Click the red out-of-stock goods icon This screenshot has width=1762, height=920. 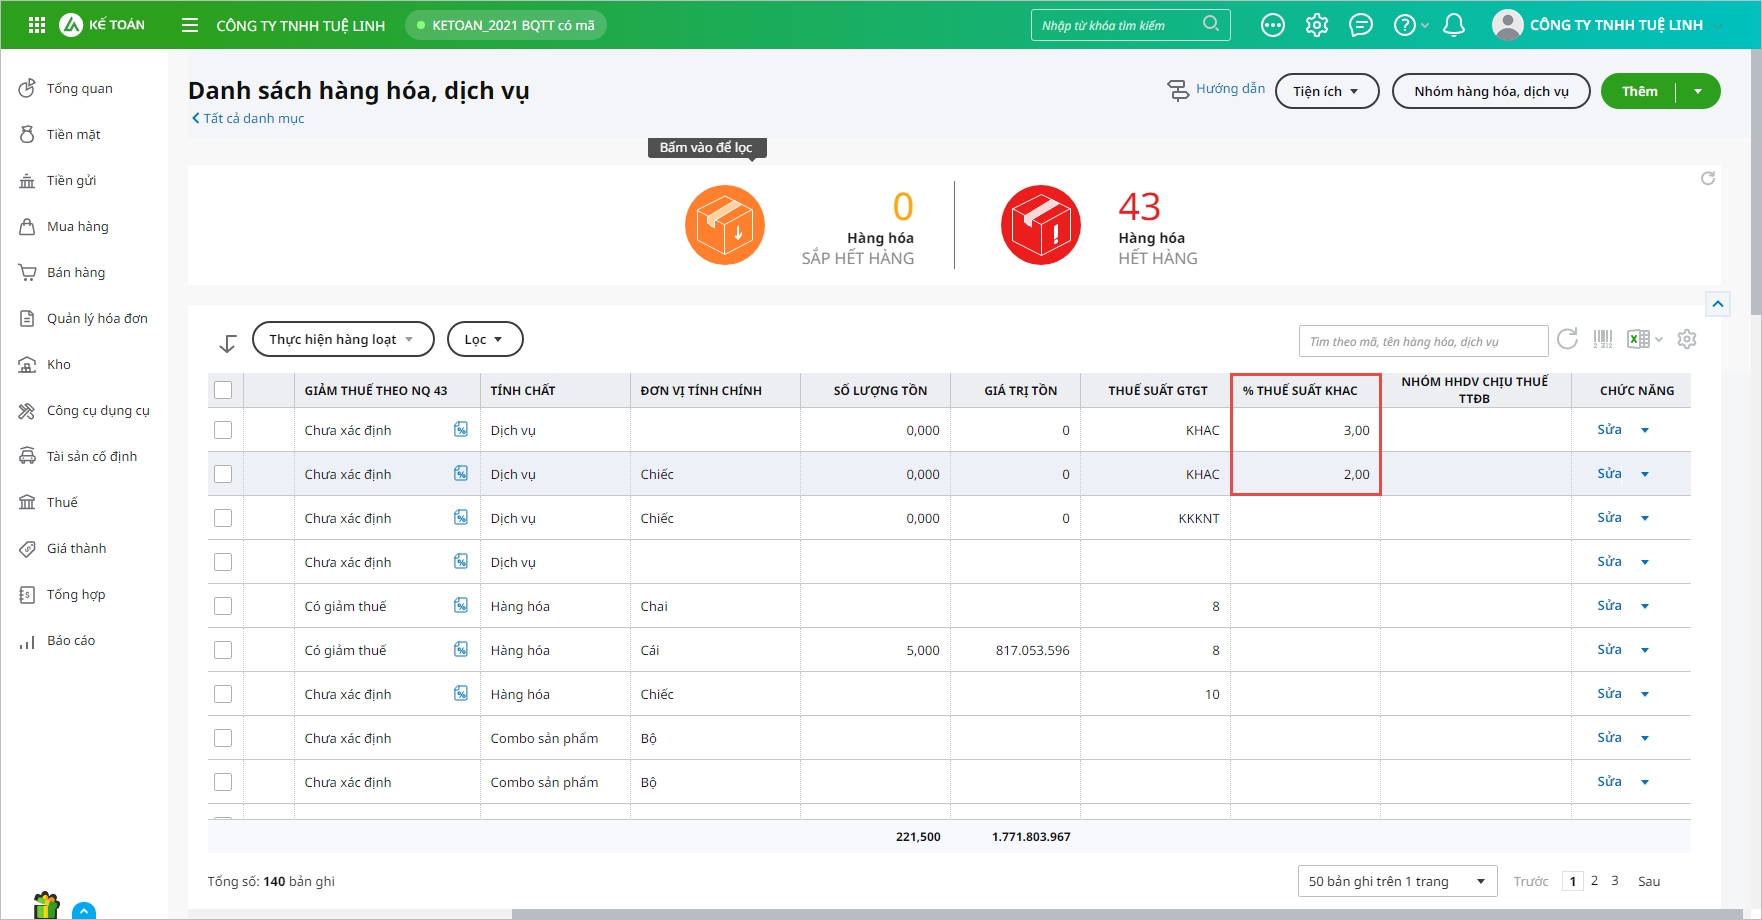tap(1041, 225)
